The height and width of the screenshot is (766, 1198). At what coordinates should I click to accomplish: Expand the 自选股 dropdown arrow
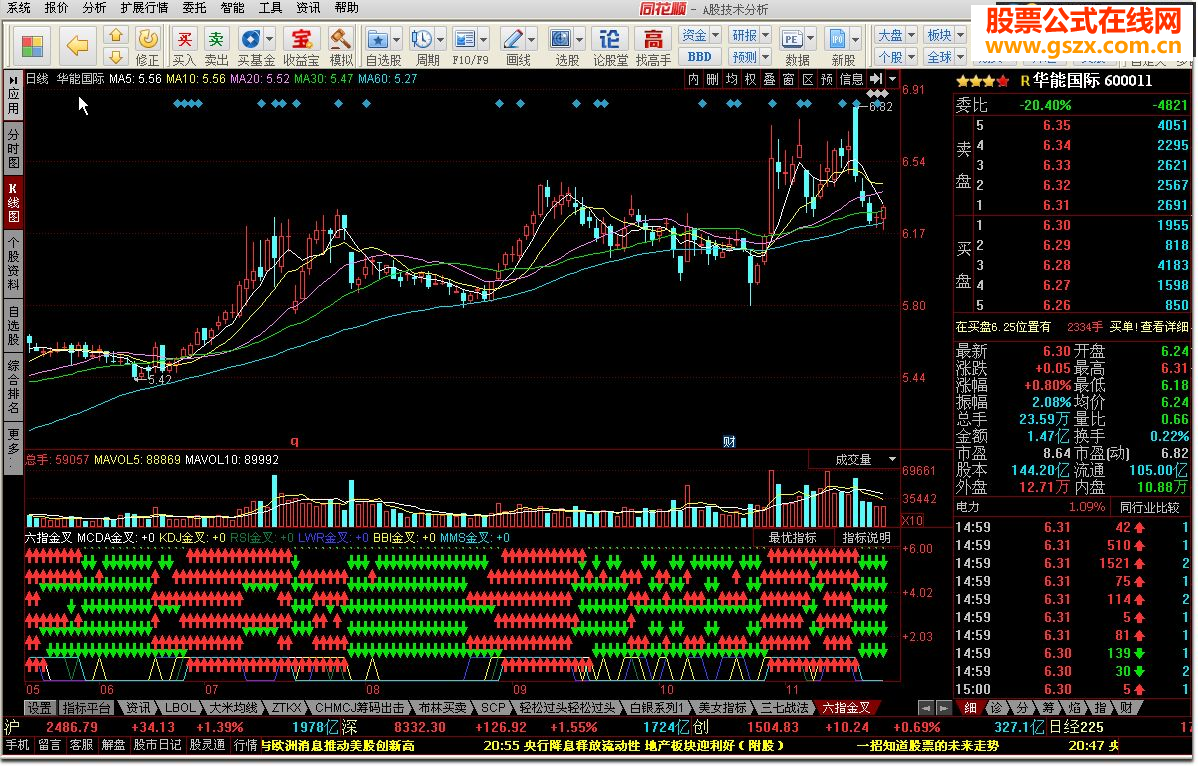click(x=397, y=39)
